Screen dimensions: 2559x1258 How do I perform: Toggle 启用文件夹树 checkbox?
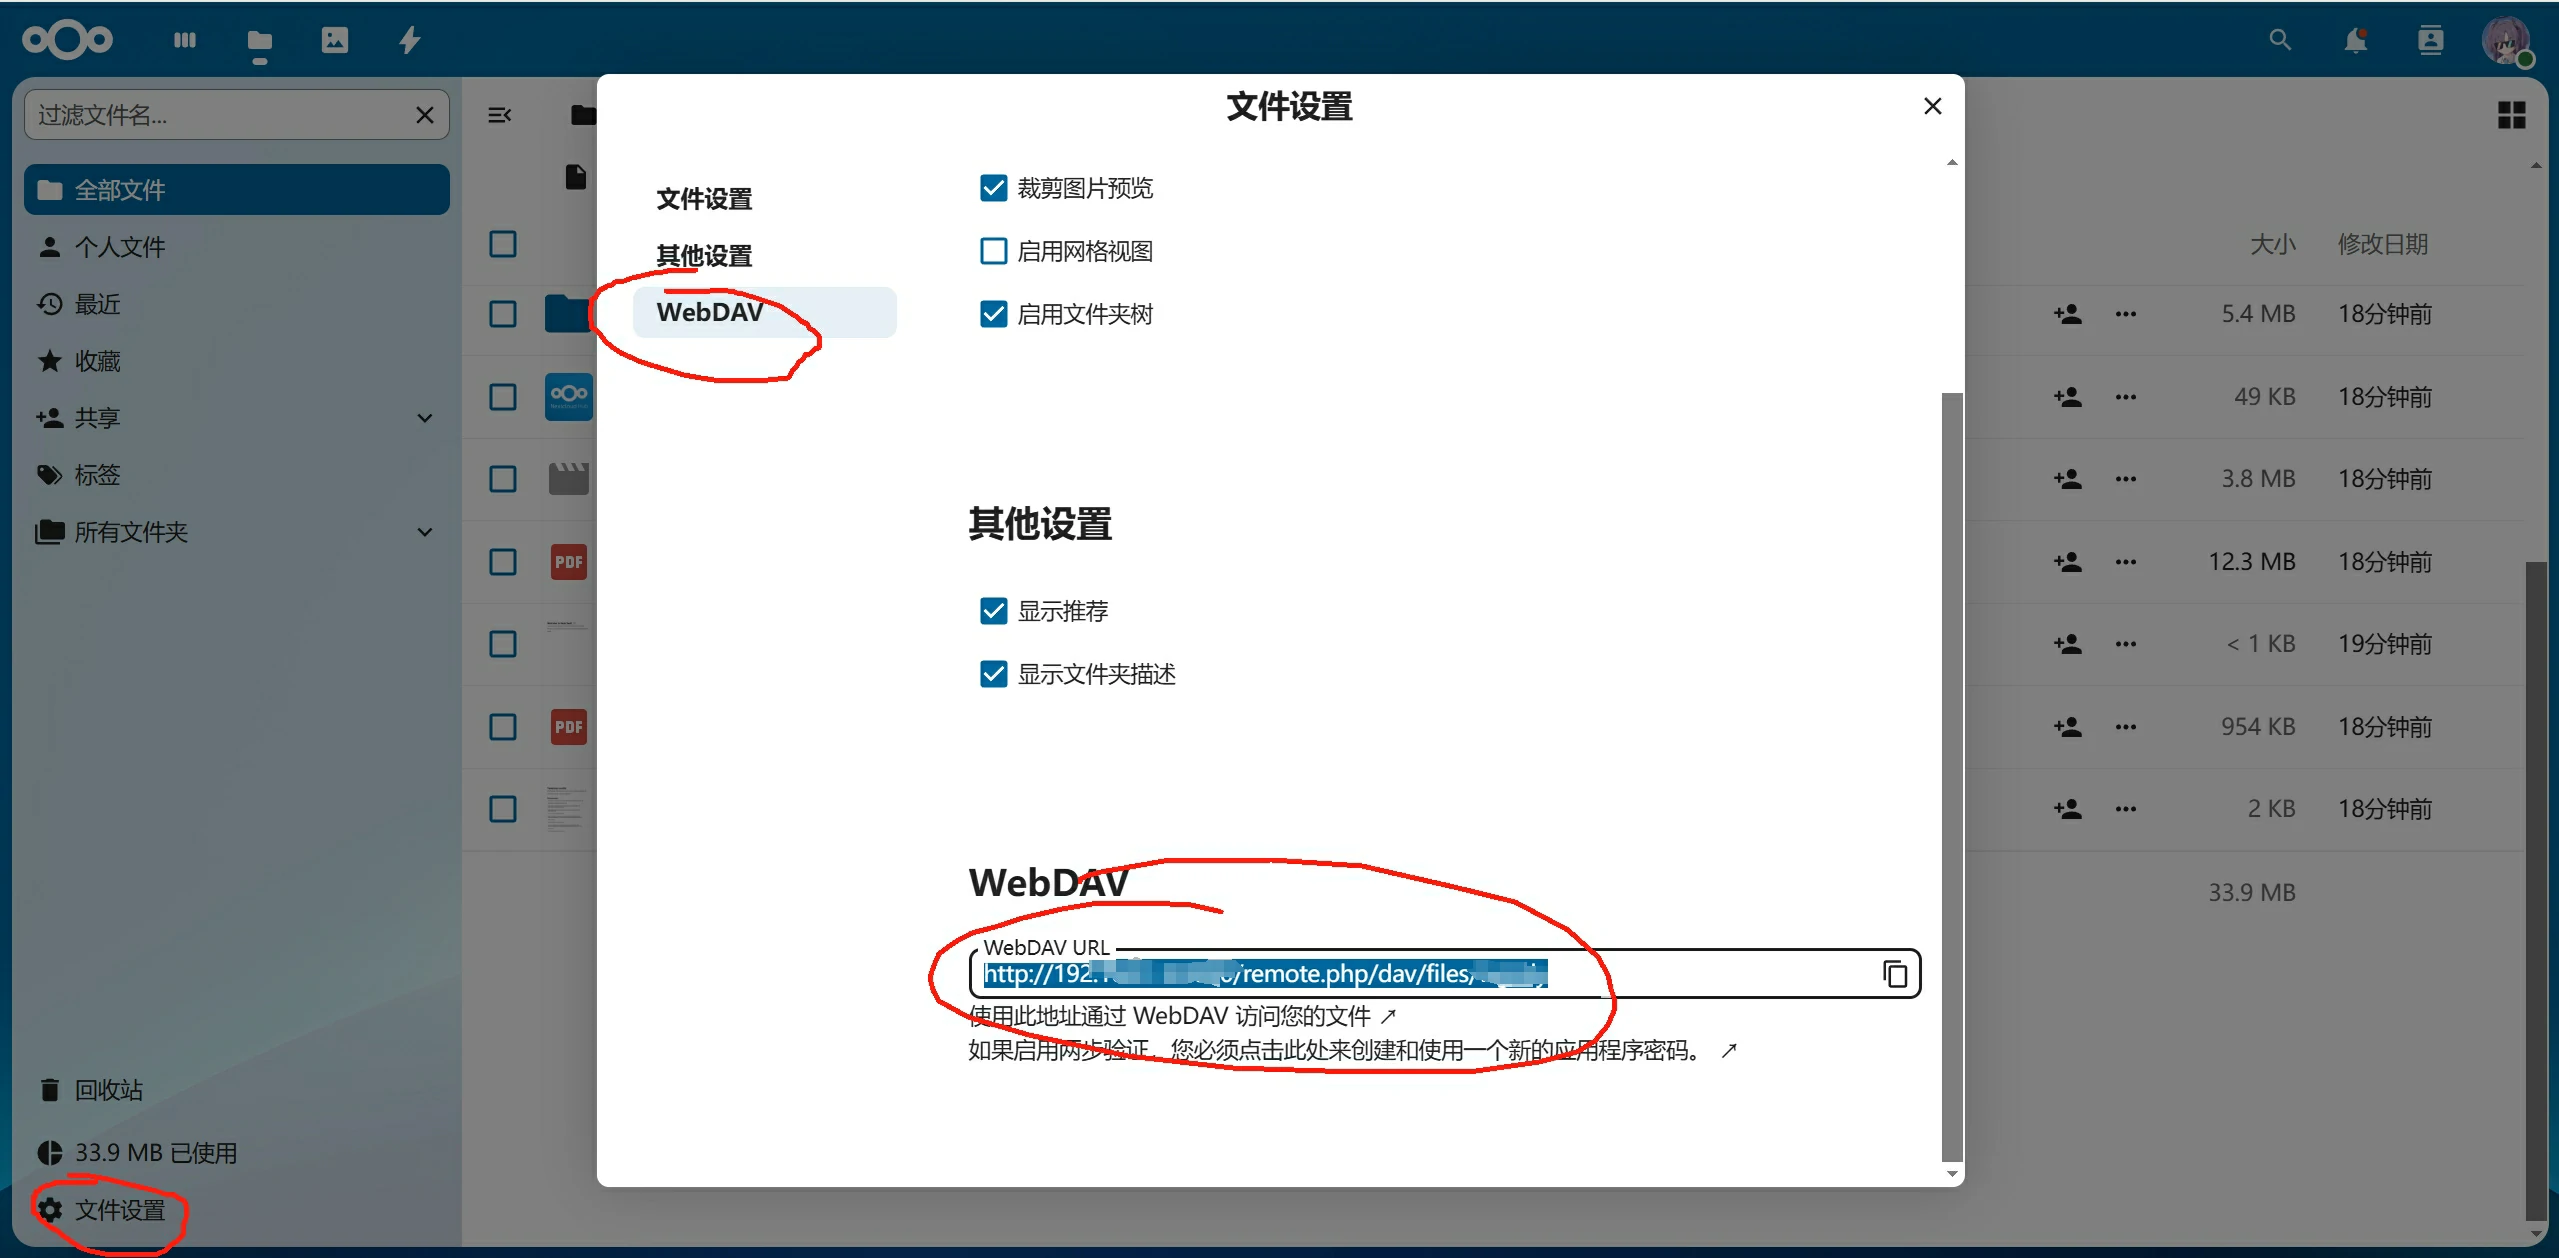point(993,314)
